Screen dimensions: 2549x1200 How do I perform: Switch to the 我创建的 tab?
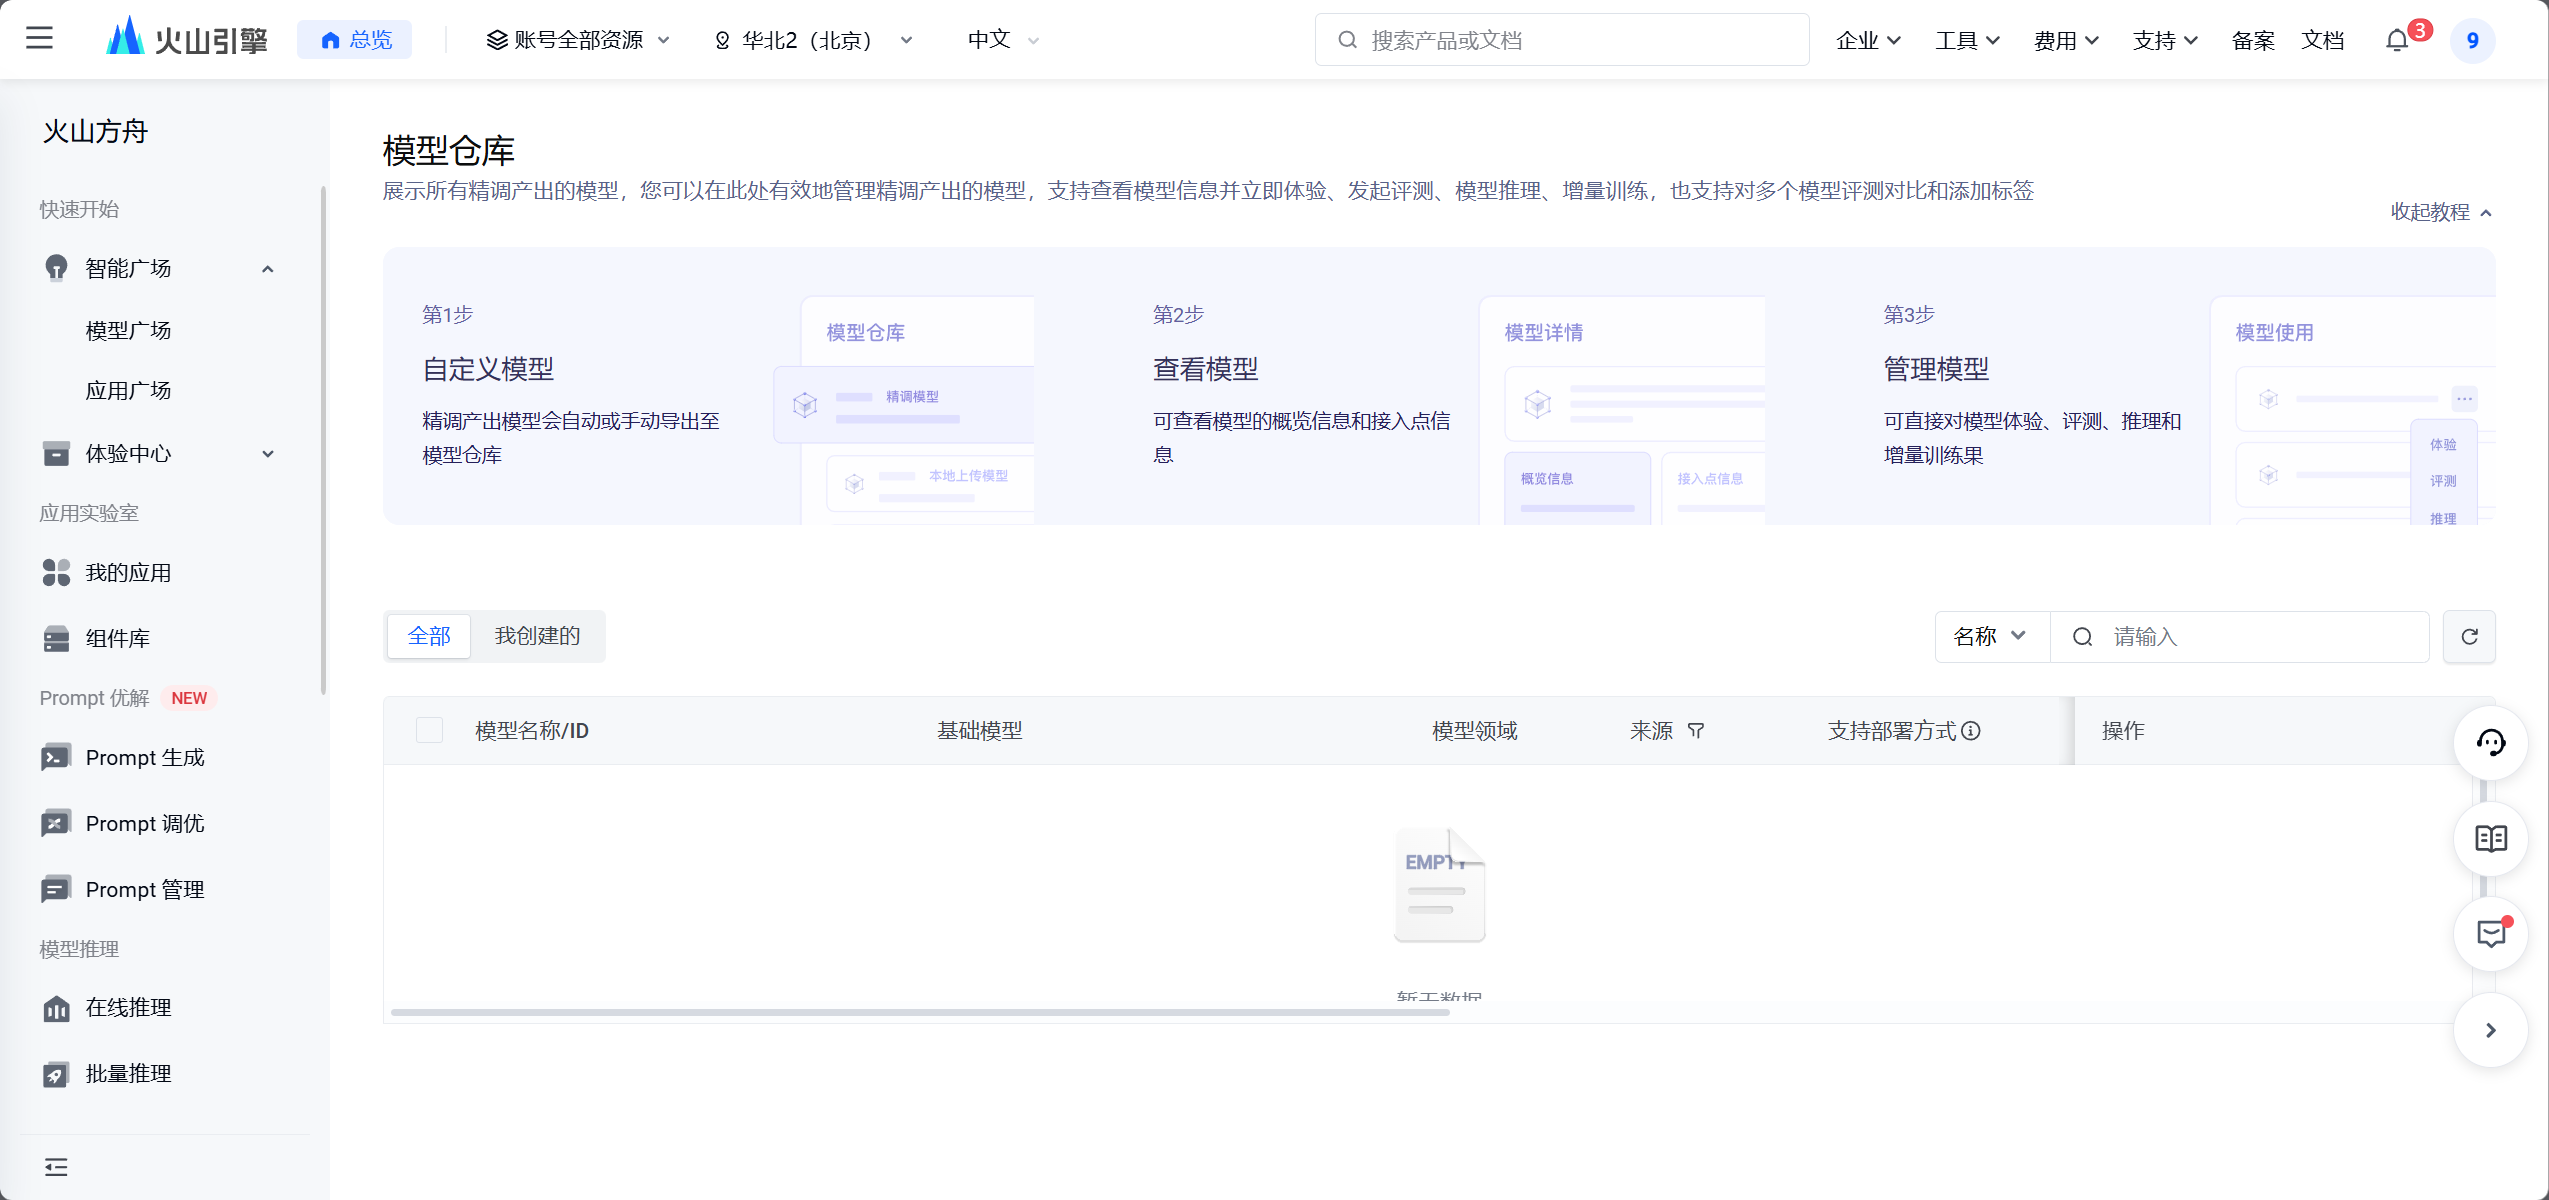537,636
